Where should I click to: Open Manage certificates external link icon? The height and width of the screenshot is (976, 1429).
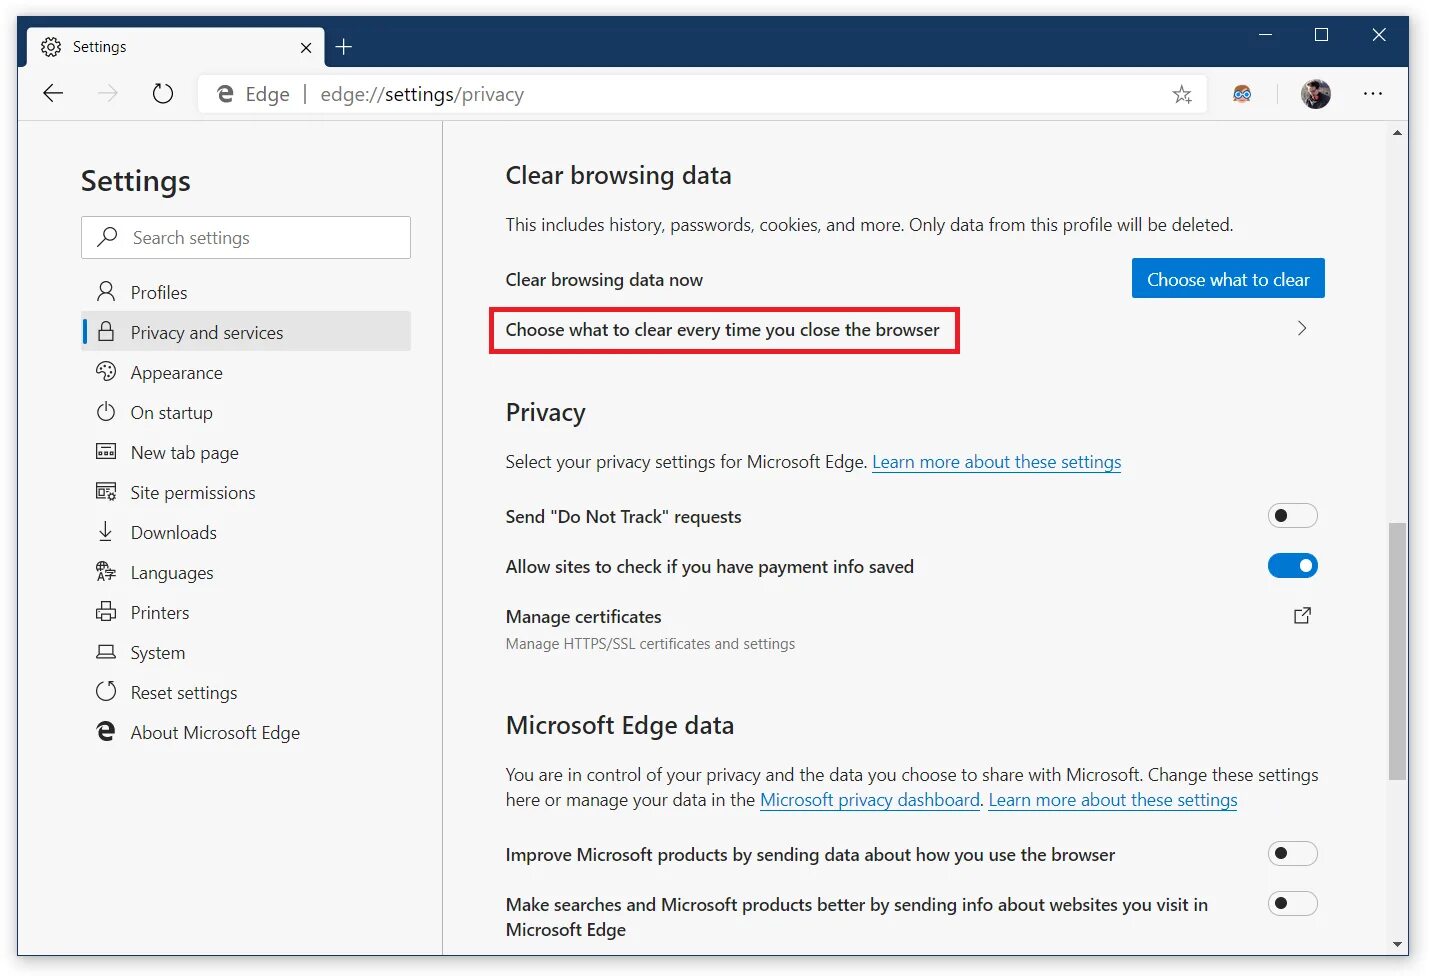[x=1302, y=616]
